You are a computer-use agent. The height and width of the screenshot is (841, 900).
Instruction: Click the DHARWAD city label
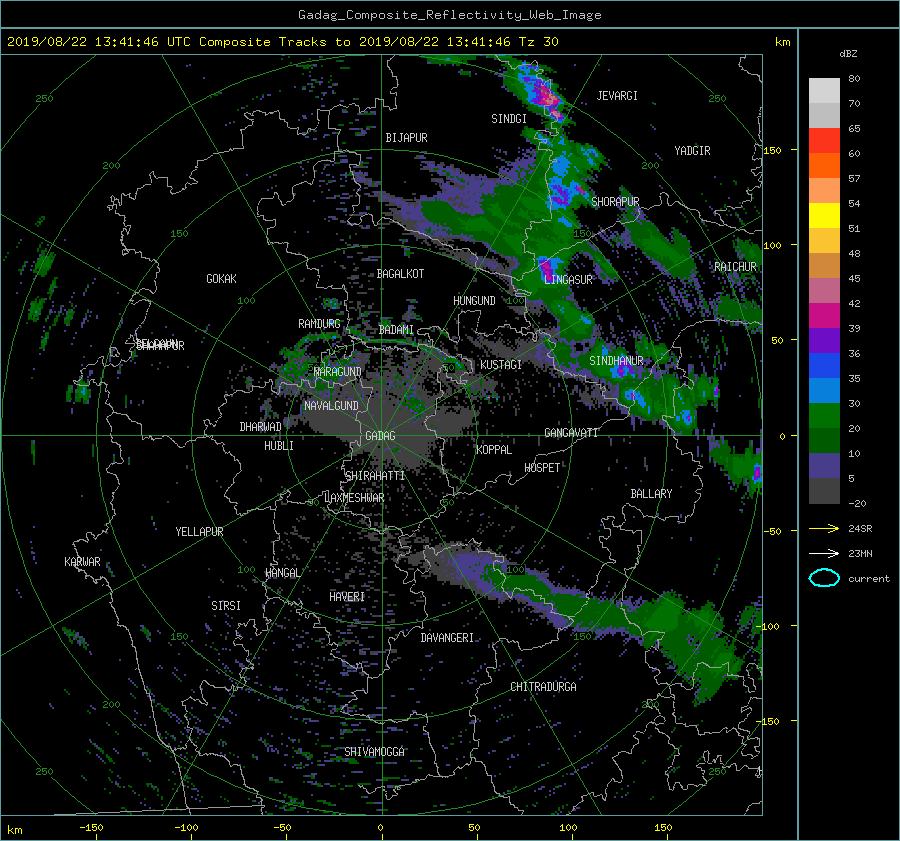click(261, 427)
